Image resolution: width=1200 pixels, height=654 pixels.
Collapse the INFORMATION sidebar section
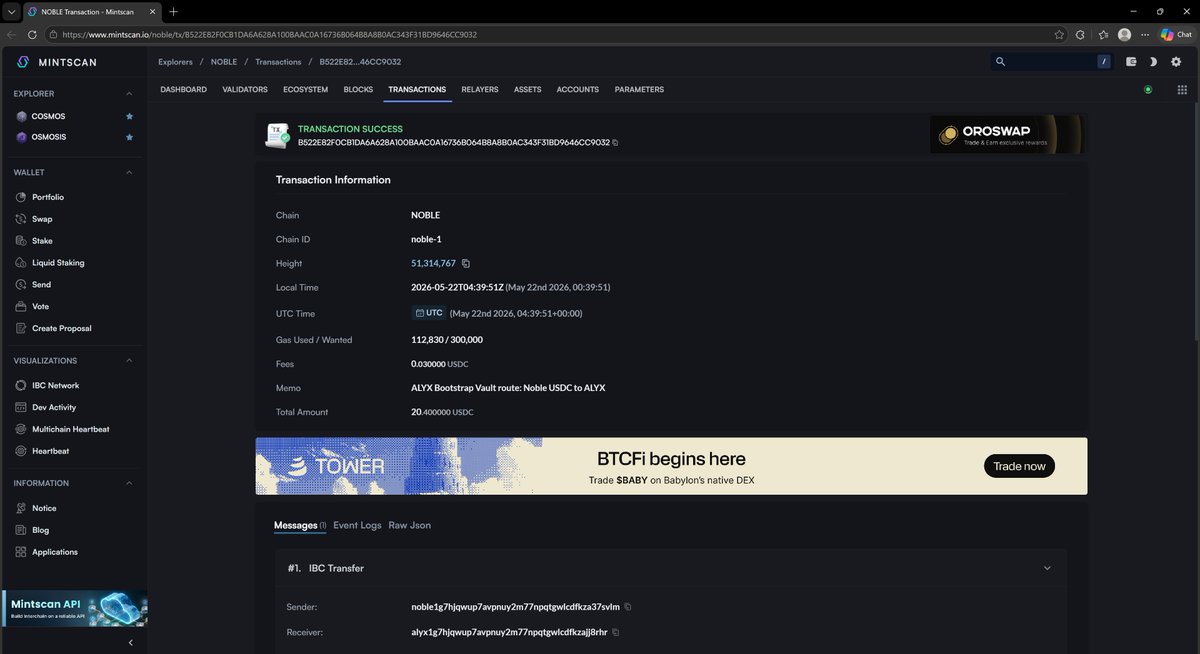(129, 483)
